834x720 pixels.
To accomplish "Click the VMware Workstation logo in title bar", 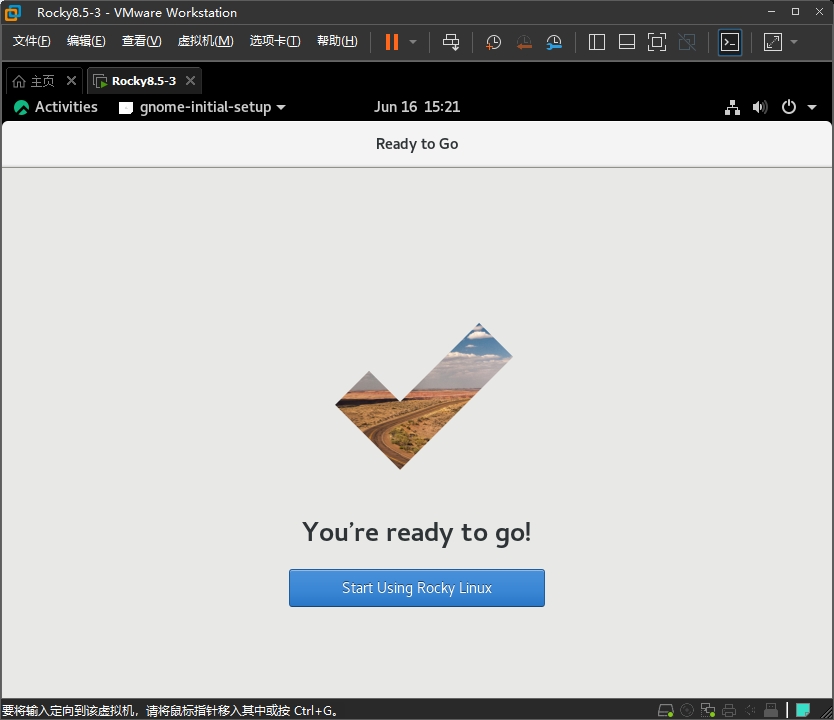I will pos(13,13).
